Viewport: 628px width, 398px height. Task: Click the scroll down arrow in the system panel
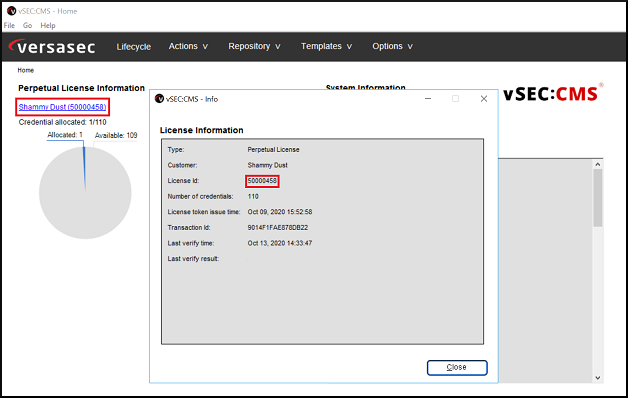598,378
